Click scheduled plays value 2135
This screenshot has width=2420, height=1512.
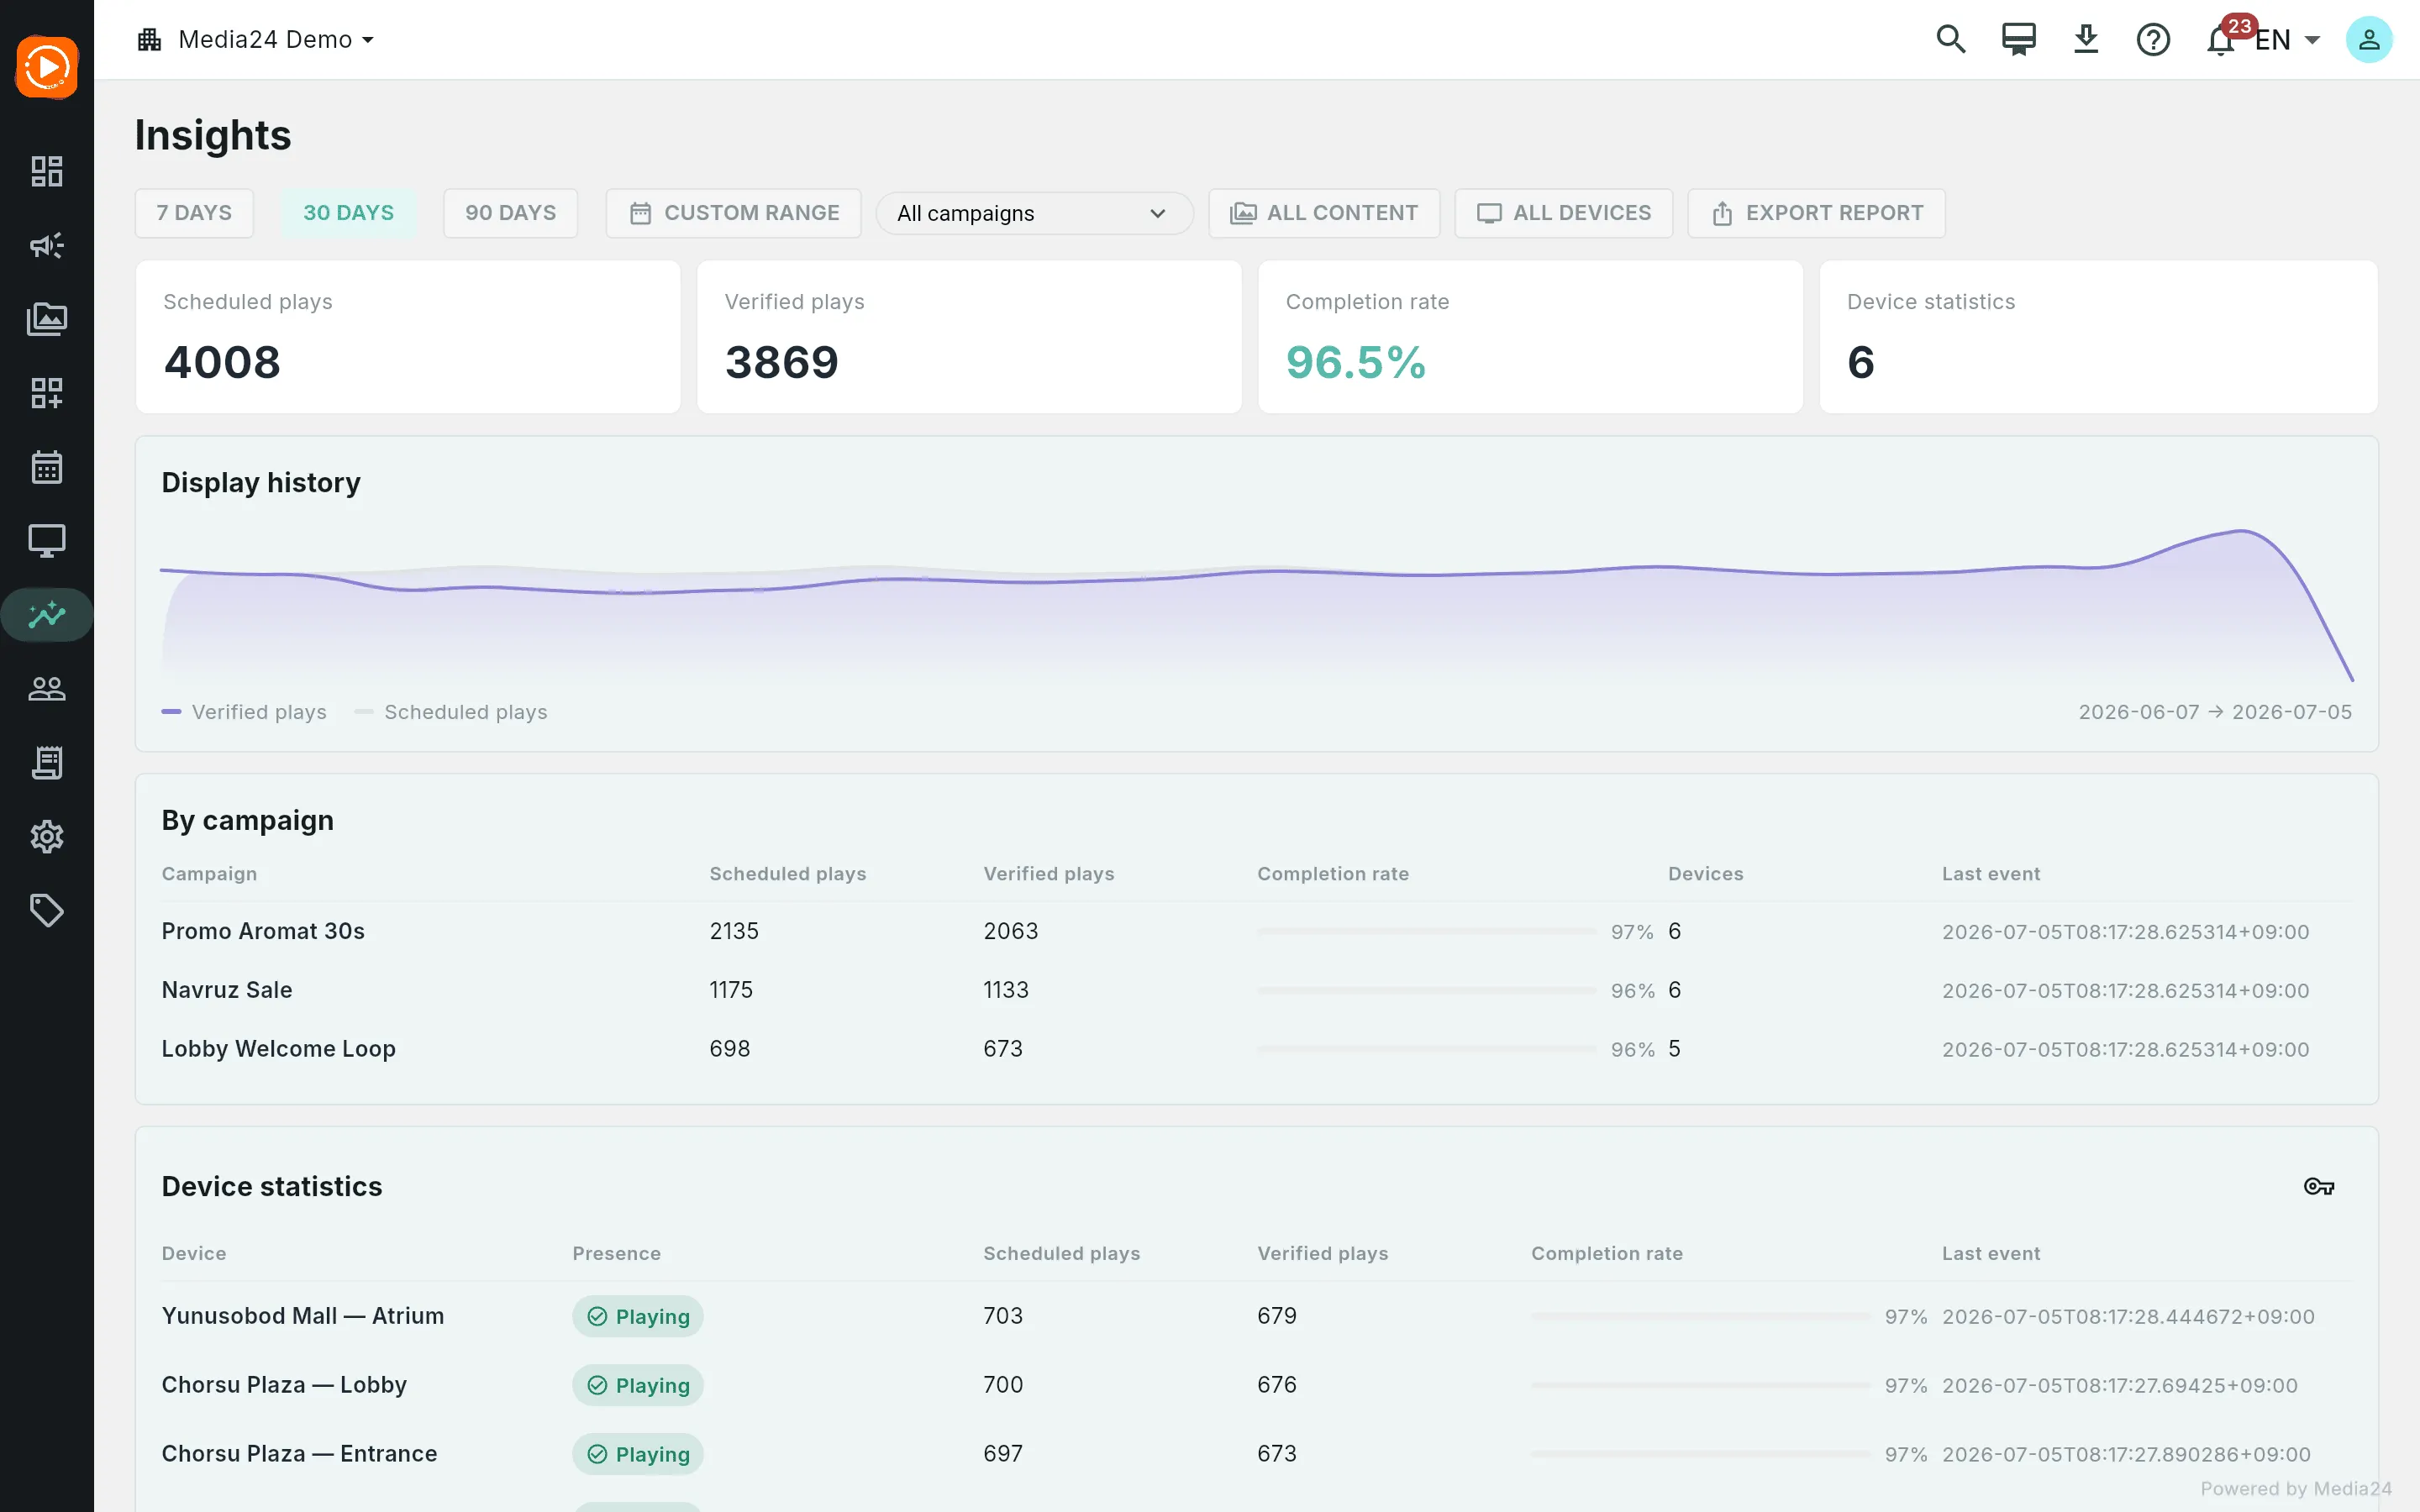tap(734, 931)
